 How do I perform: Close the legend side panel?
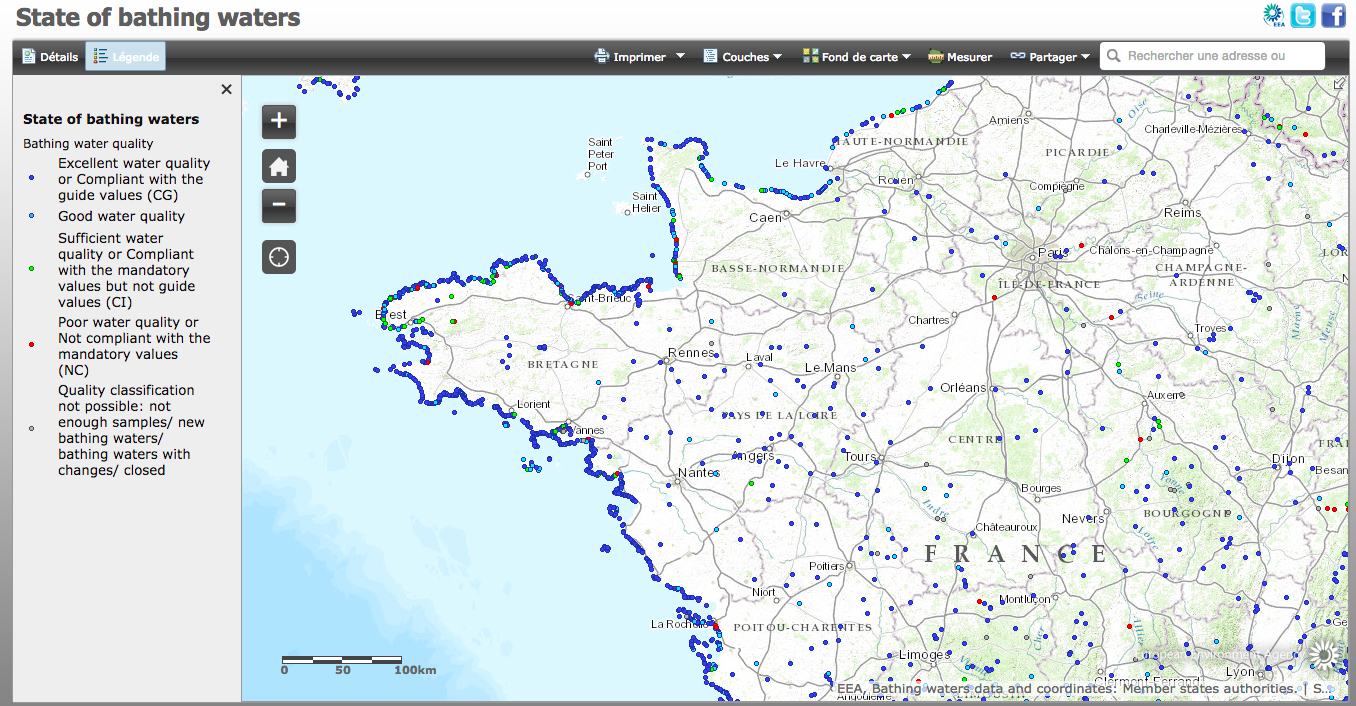click(226, 89)
